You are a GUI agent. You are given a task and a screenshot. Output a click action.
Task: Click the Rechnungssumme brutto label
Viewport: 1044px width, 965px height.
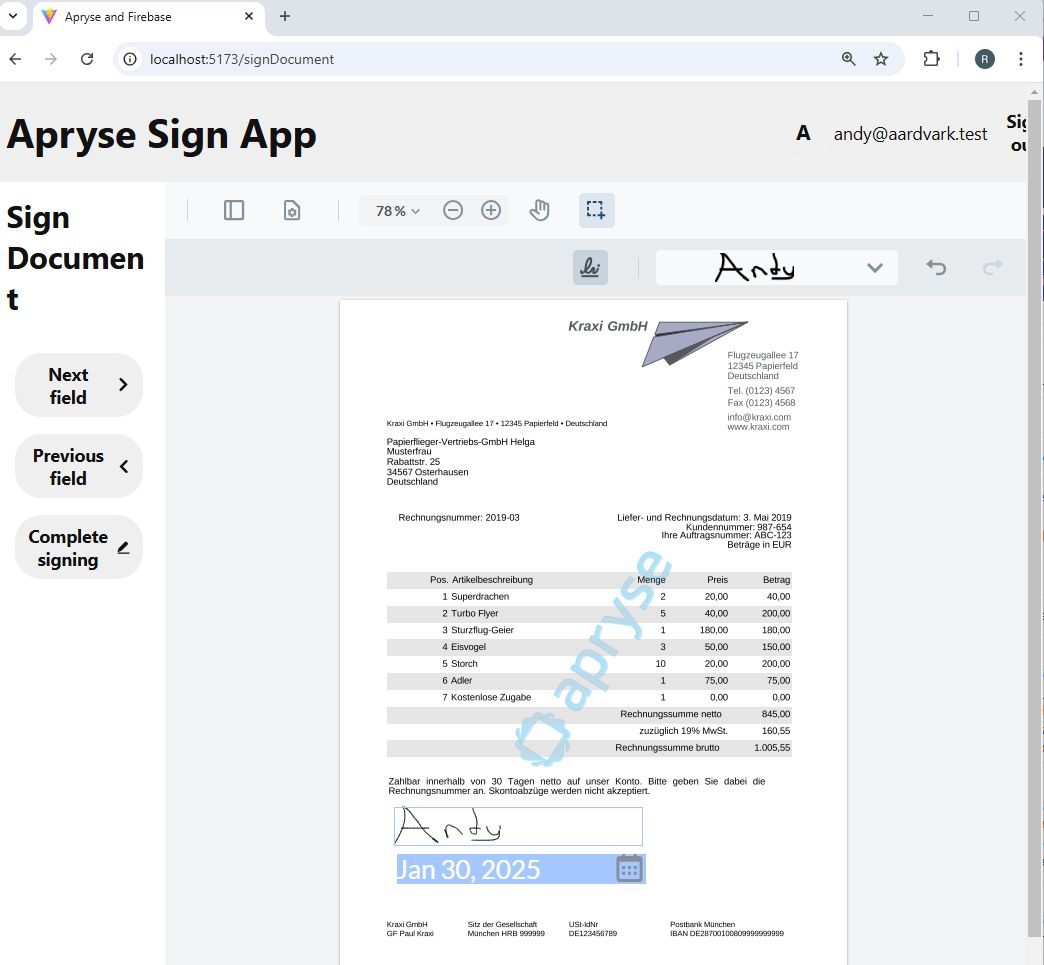click(667, 748)
